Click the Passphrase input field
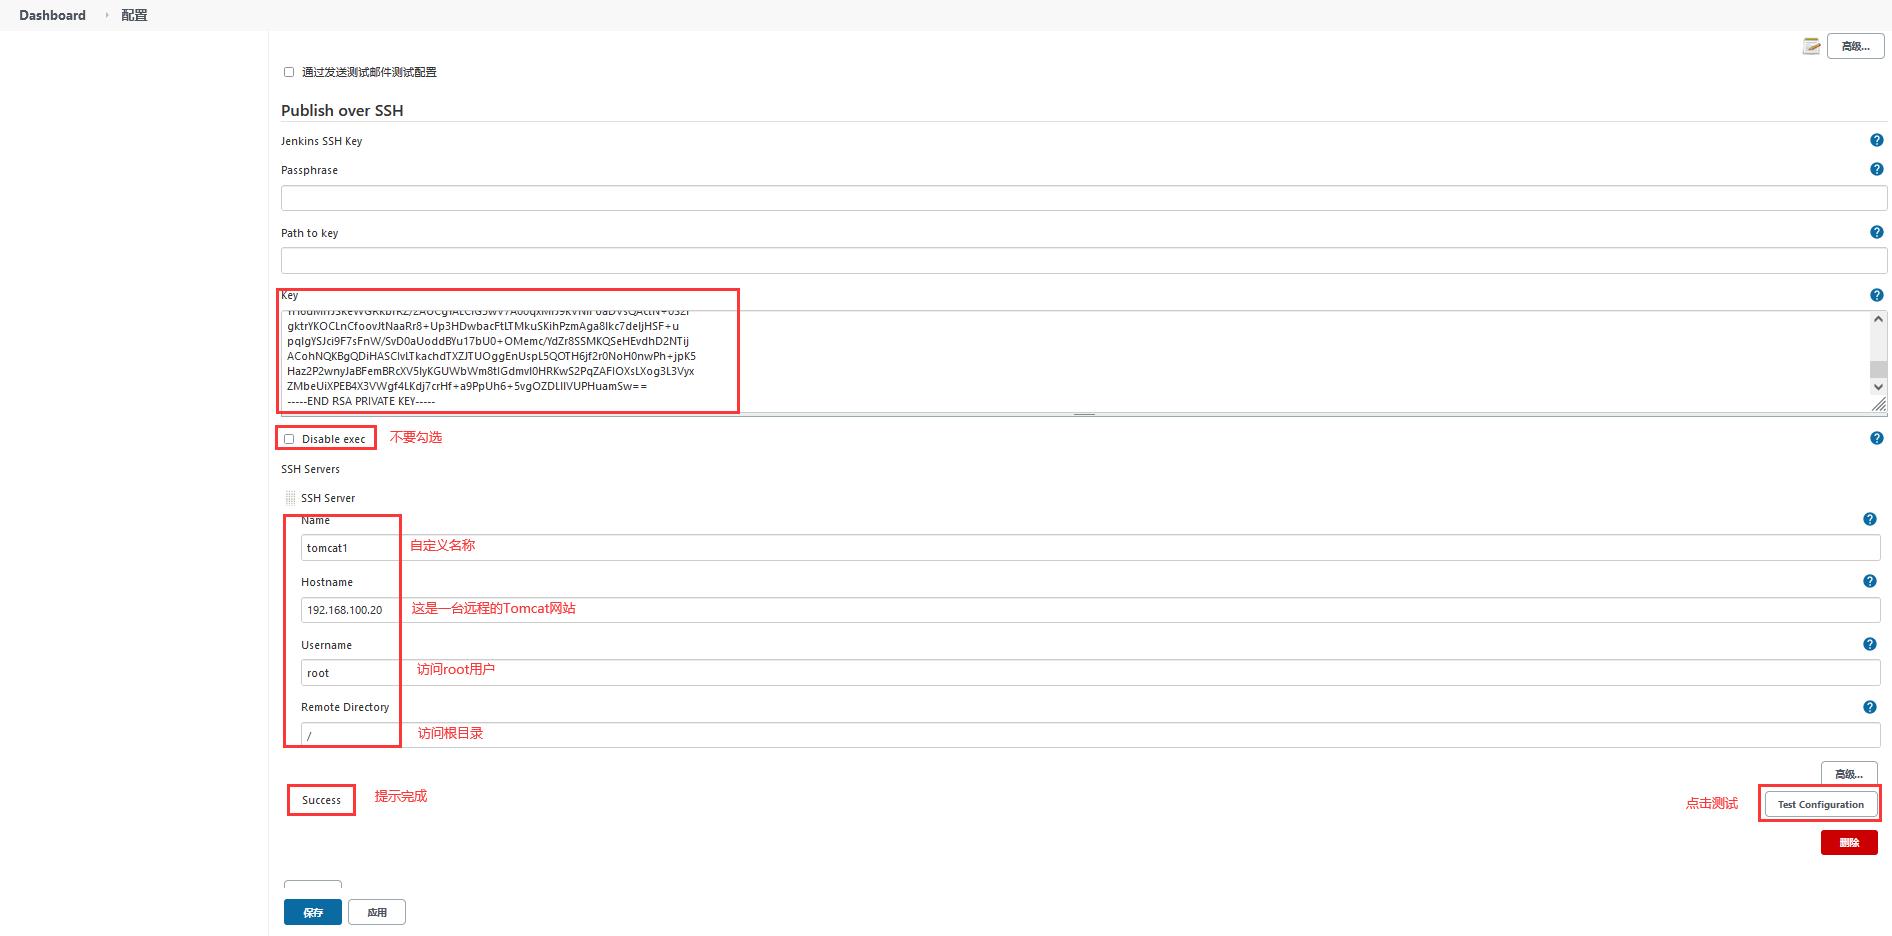The width and height of the screenshot is (1892, 936). coord(1084,198)
